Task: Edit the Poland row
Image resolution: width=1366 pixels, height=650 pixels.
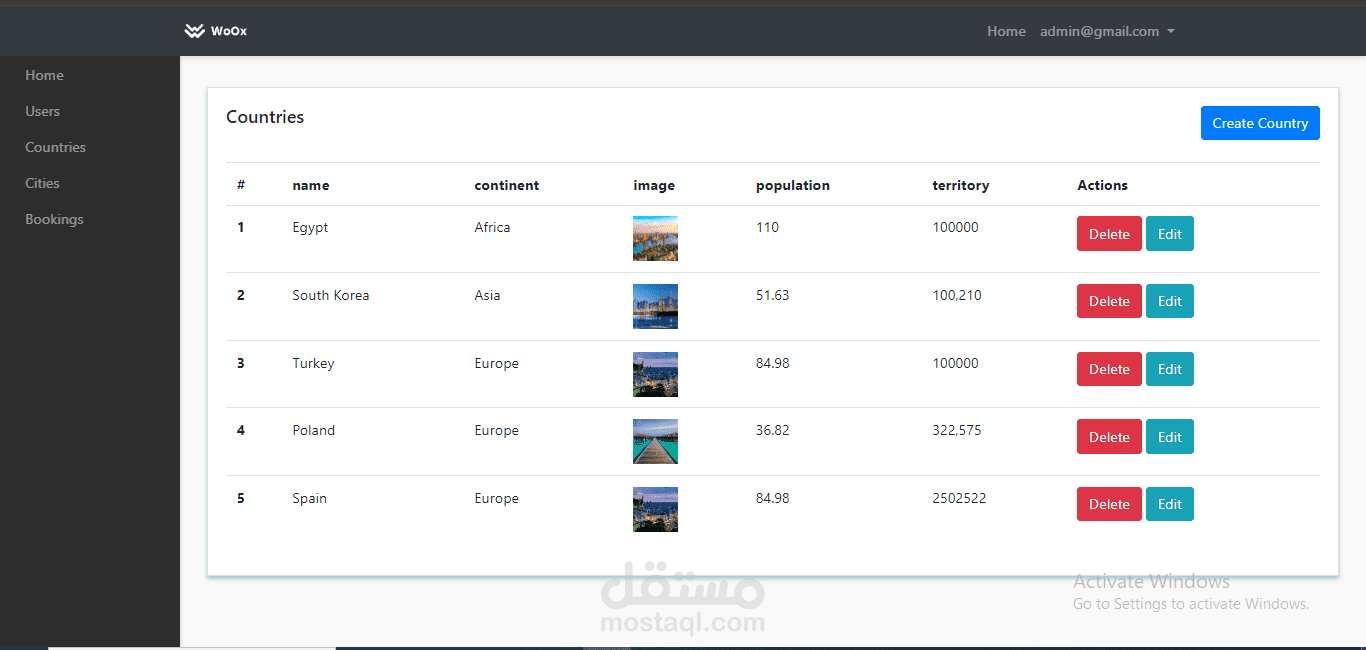Action: [1170, 437]
